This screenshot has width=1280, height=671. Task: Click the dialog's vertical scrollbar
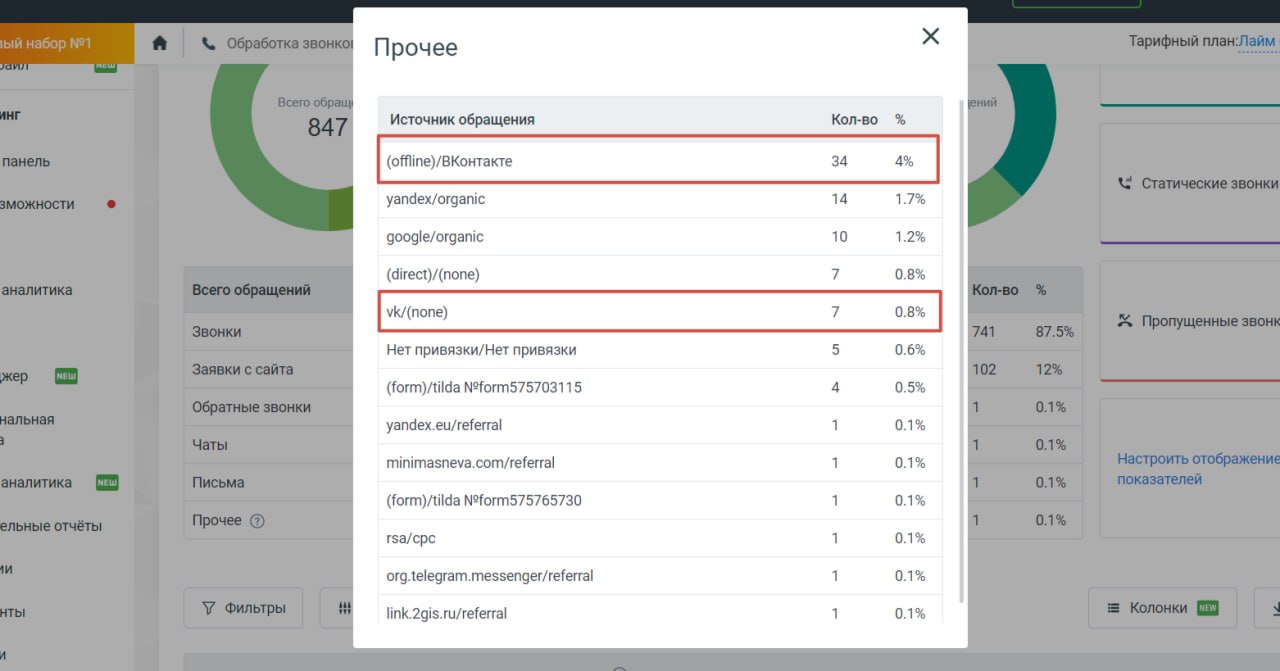click(x=960, y=350)
